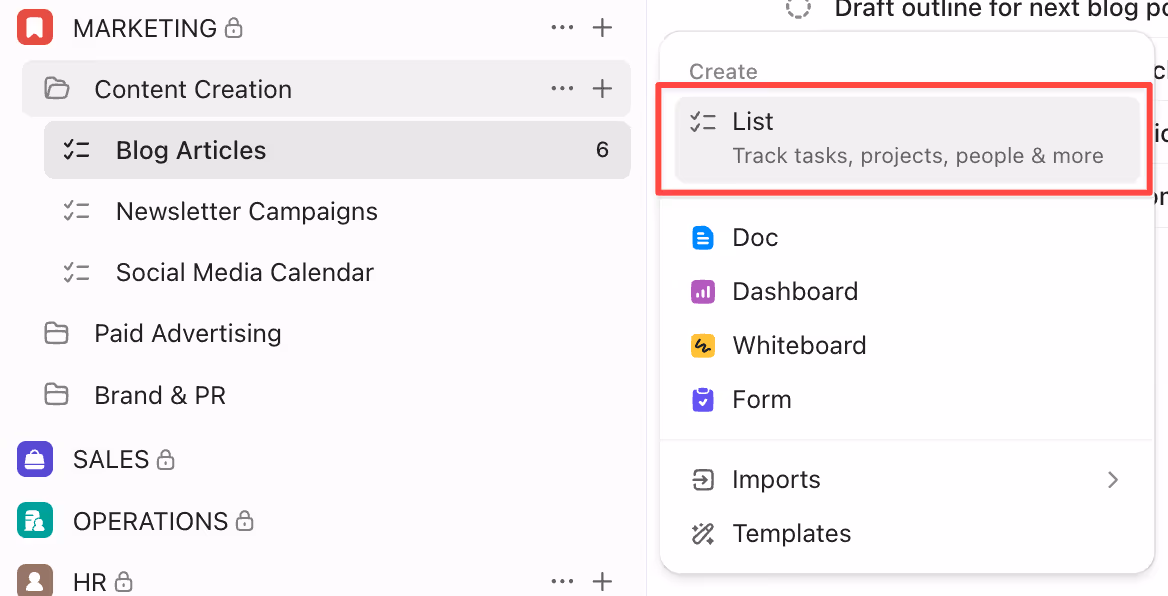Select the Form icon in Create menu
The width and height of the screenshot is (1168, 596).
(703, 399)
